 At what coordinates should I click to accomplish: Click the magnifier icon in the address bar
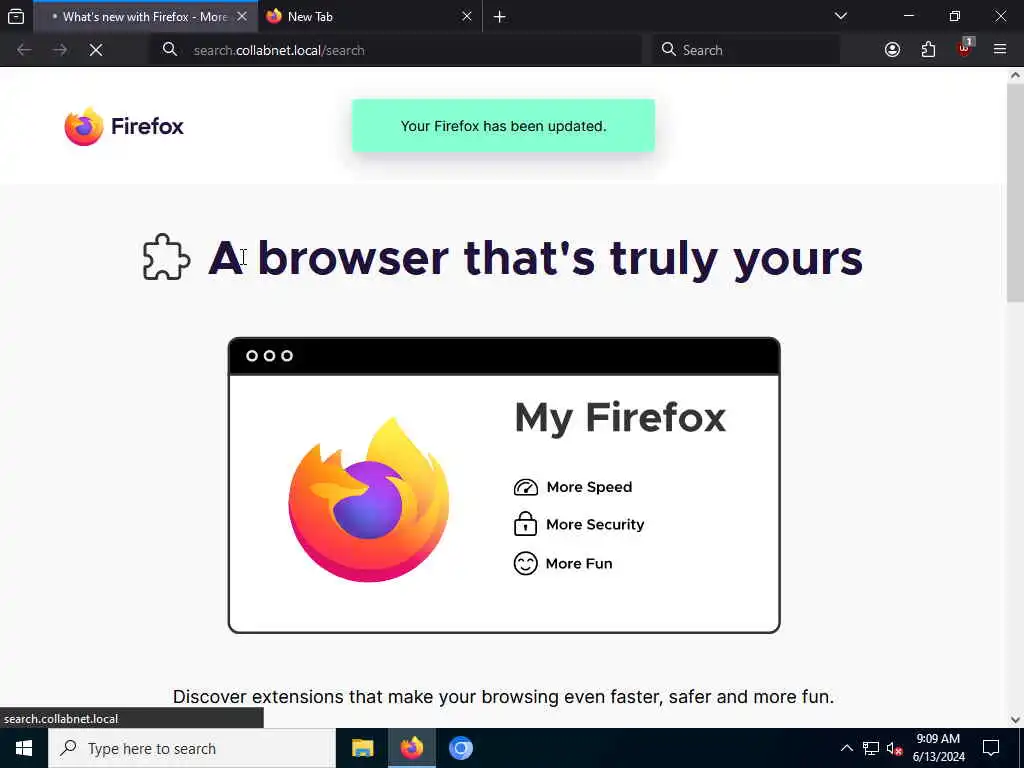click(x=170, y=50)
